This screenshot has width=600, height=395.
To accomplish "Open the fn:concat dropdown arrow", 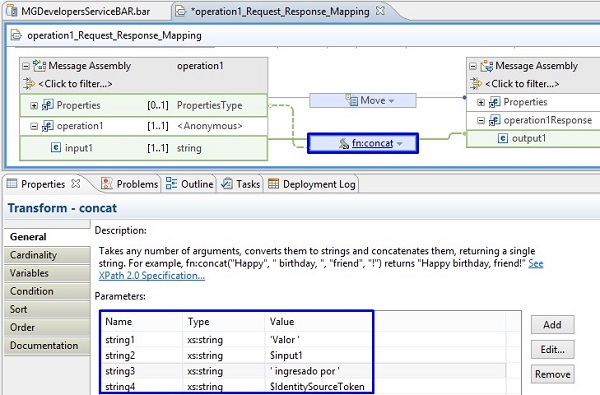I will tap(399, 144).
